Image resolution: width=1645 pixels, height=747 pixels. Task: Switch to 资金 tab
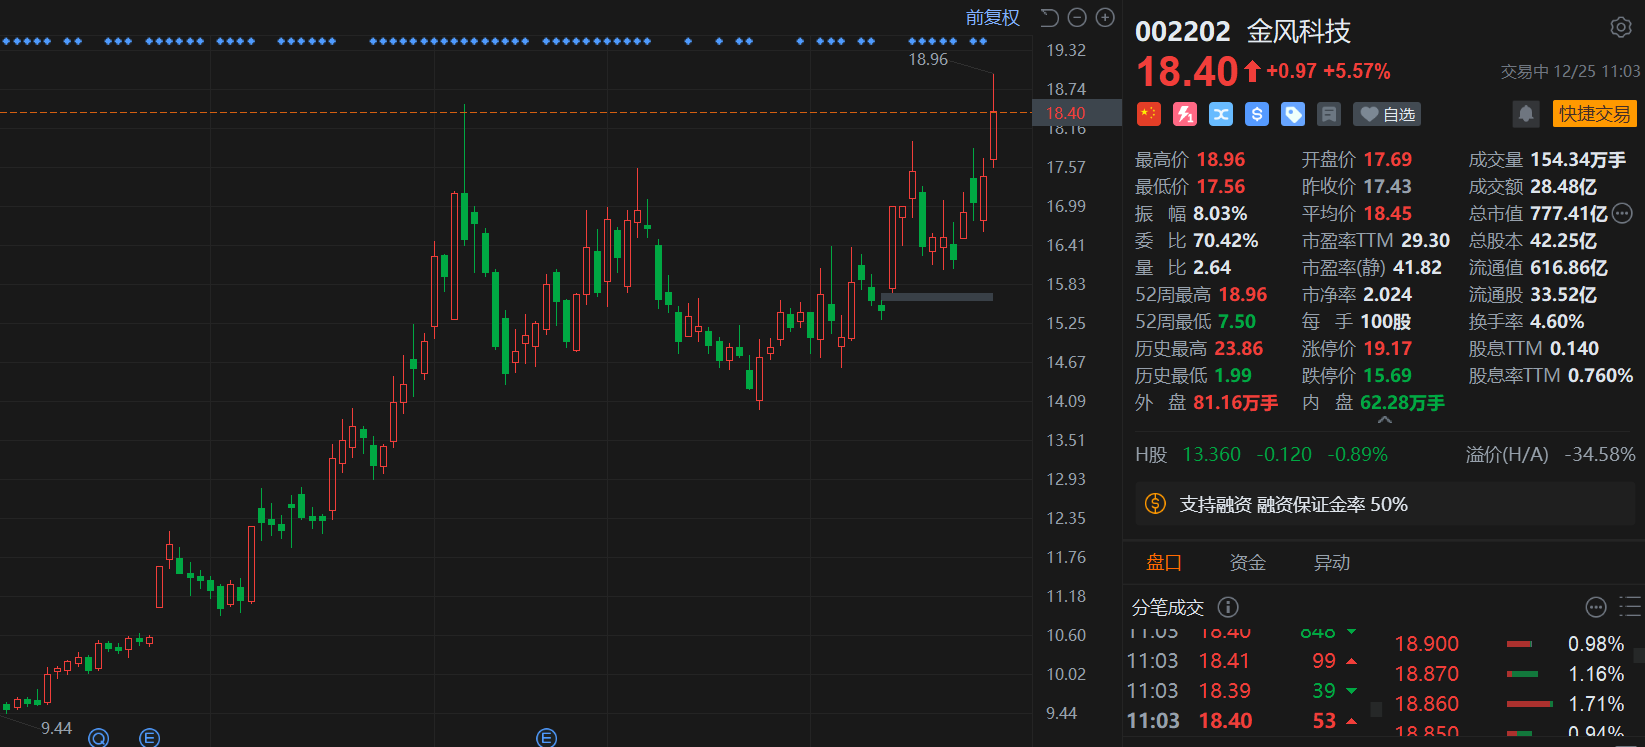tap(1247, 563)
